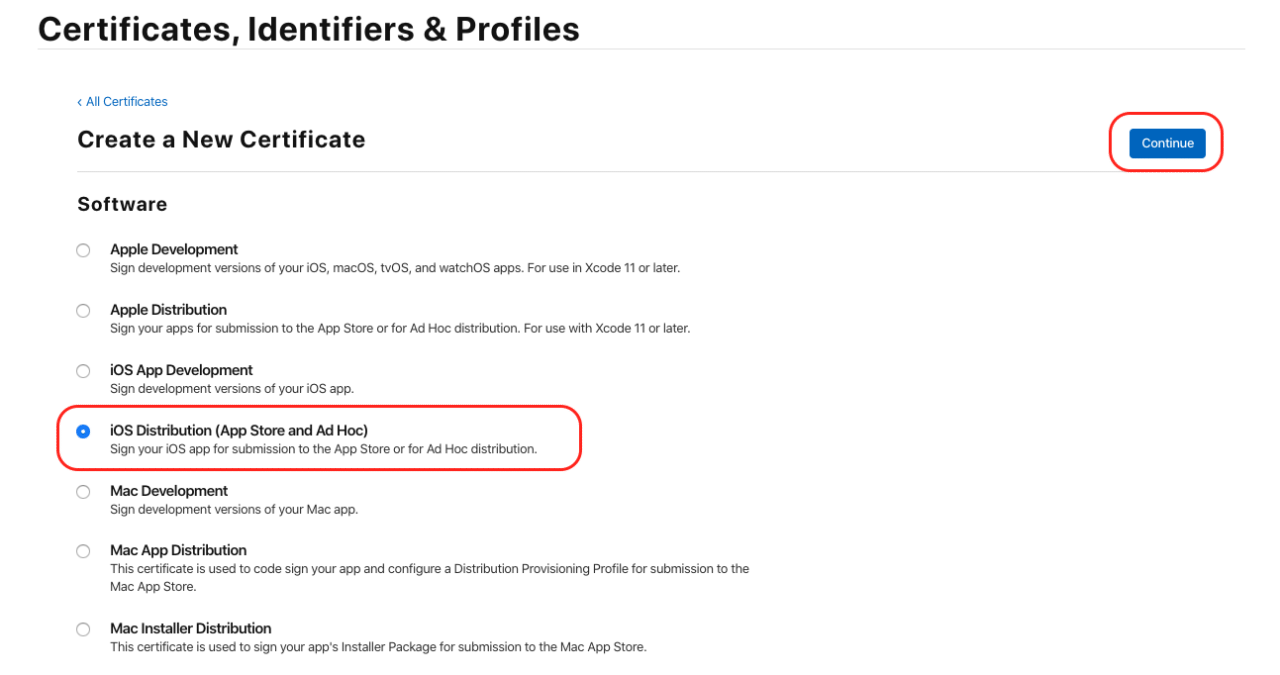Viewport: 1280px width, 675px height.
Task: Click the Apple Distribution label text
Action: (x=168, y=310)
